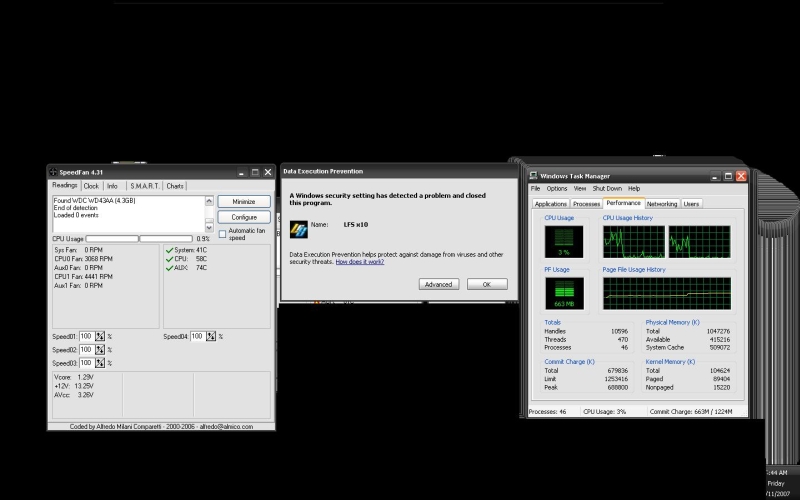Viewport: 800px width, 500px height.
Task: Click the PF Usage meter showing 663 MB
Action: click(x=564, y=293)
